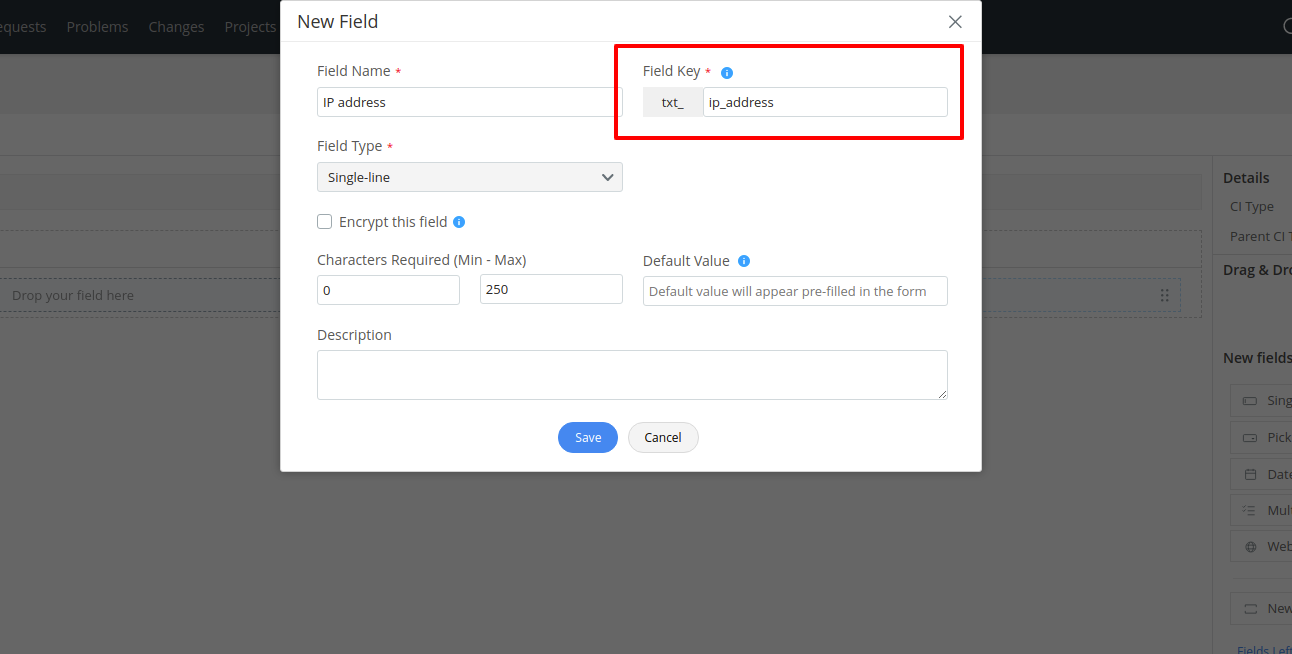Select the Date field calendar icon in the sidebar
Screen dimensions: 1292x654
coord(1253,473)
